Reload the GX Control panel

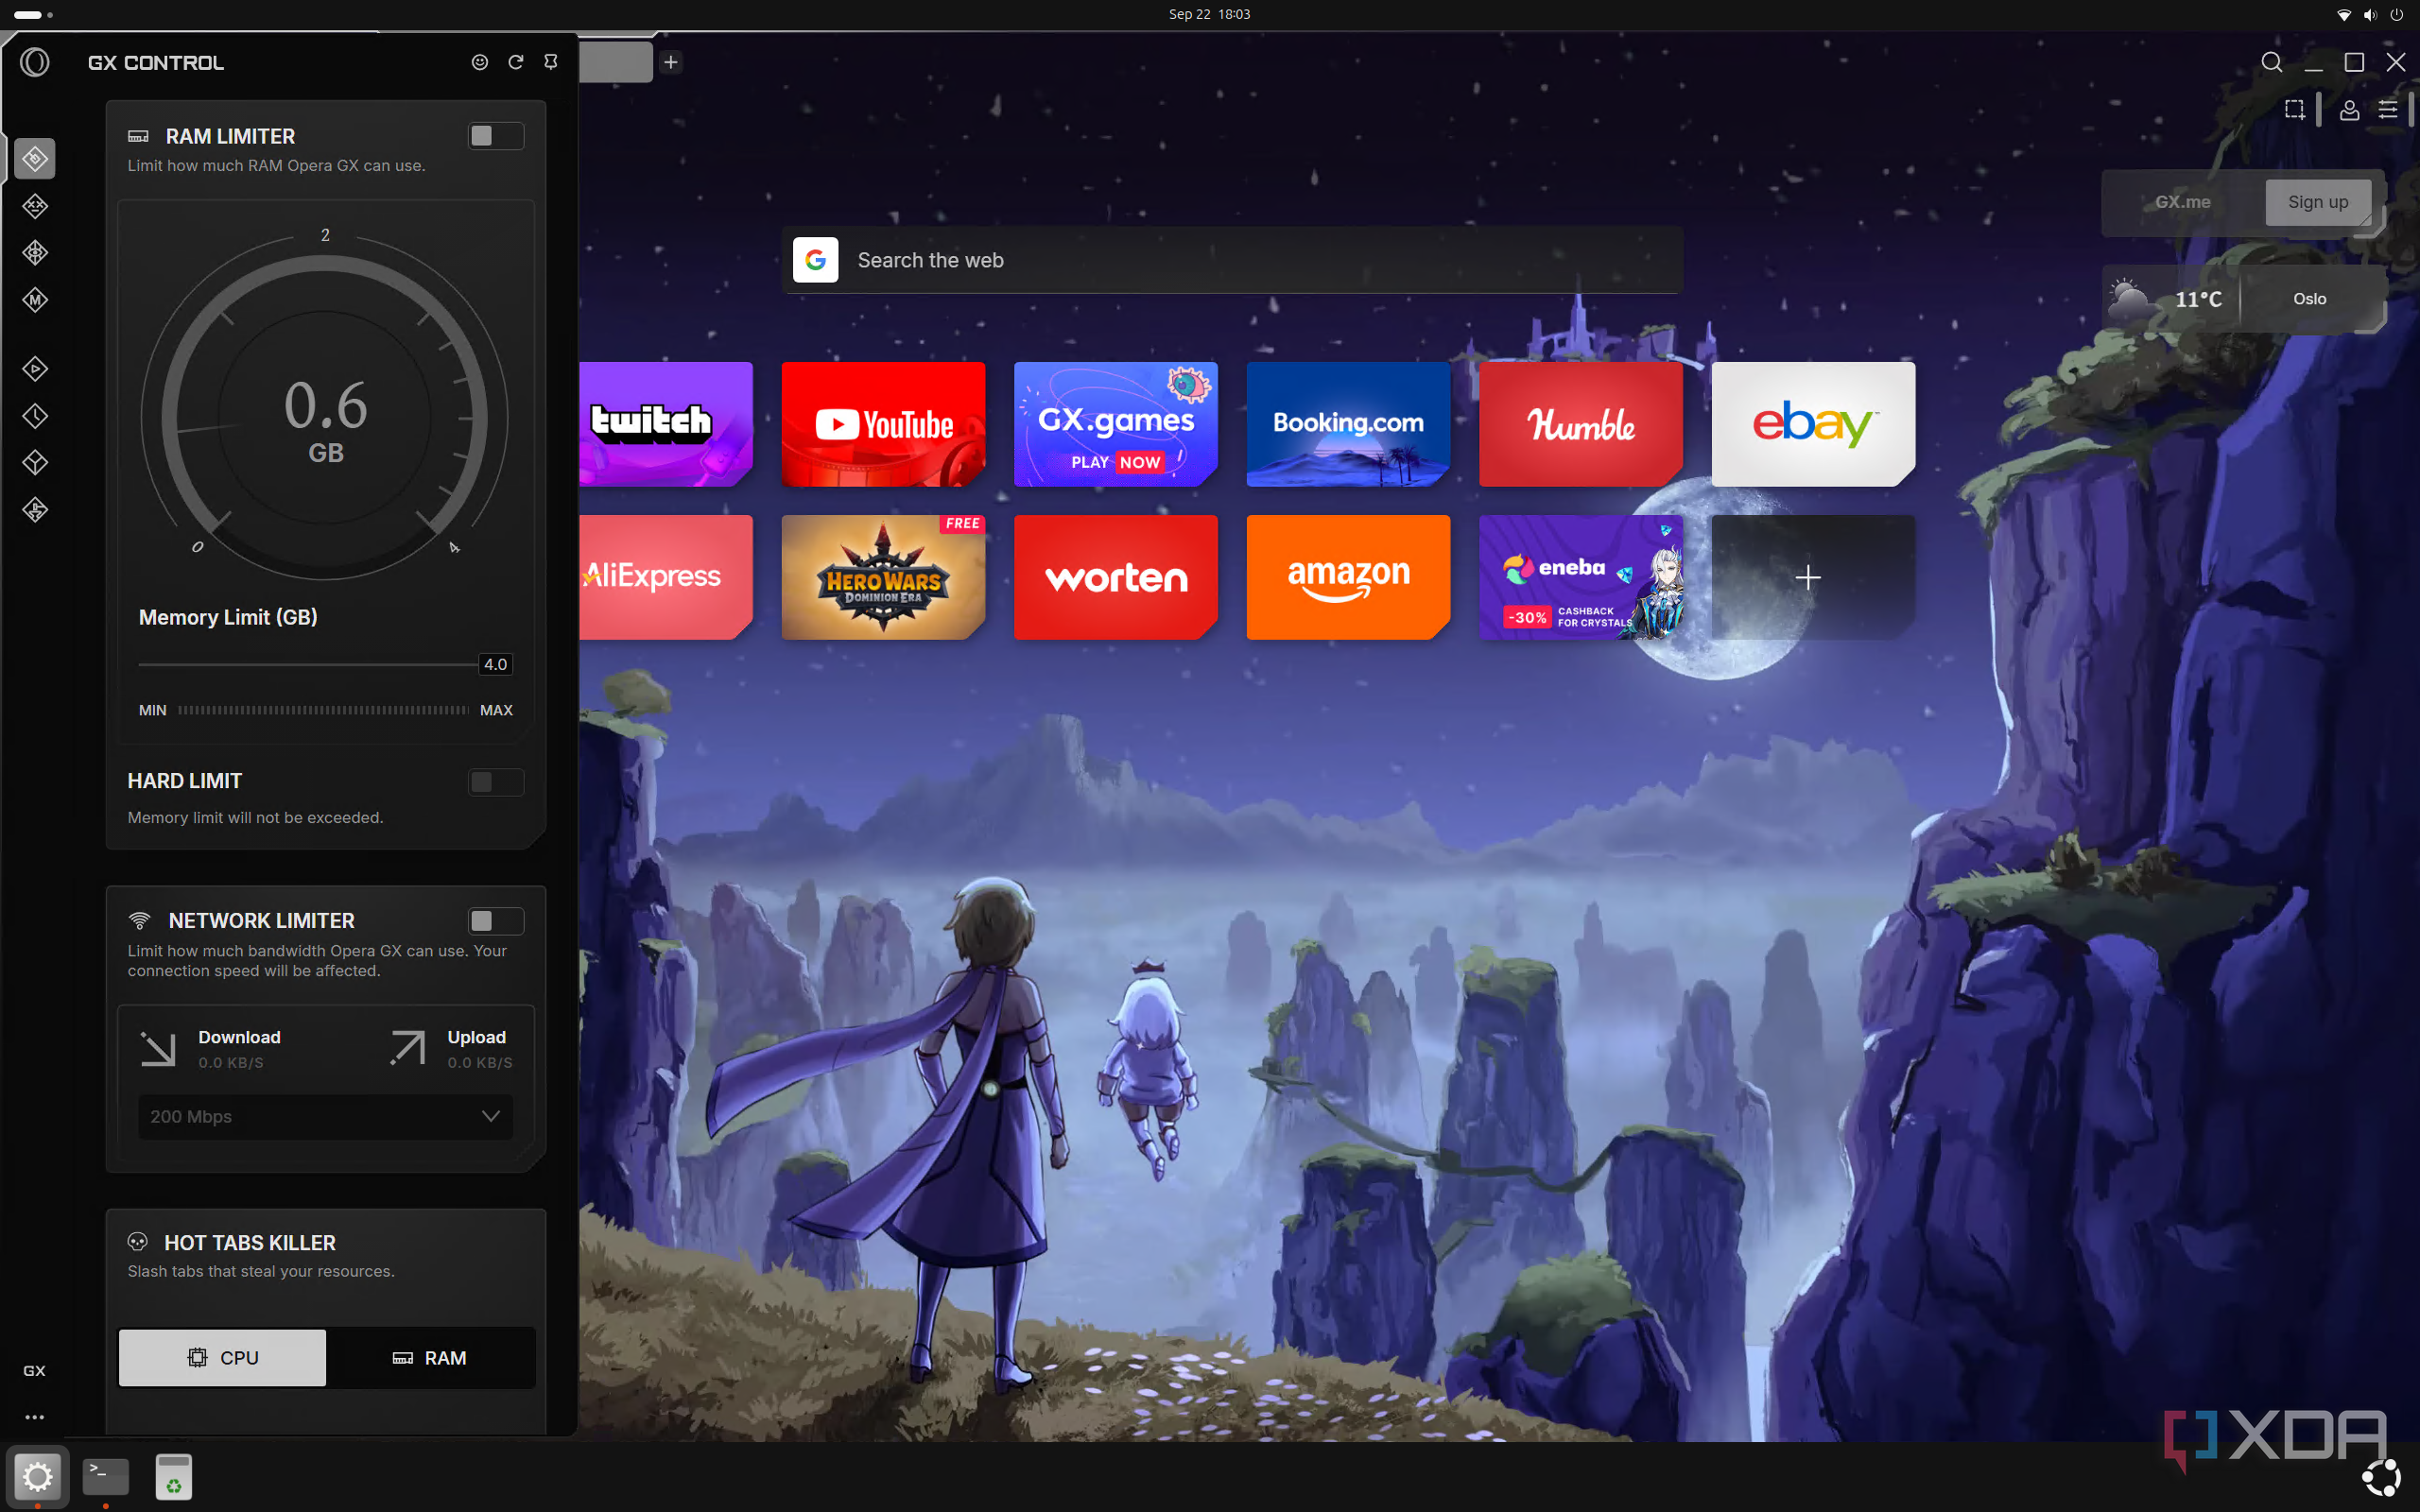516,62
